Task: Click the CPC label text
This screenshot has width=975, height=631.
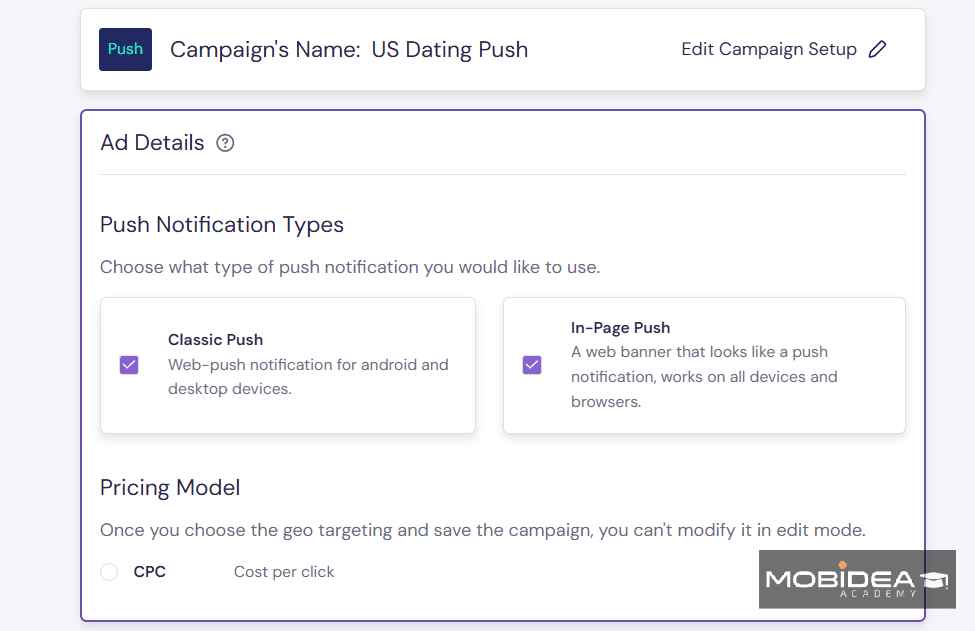Action: pos(149,572)
